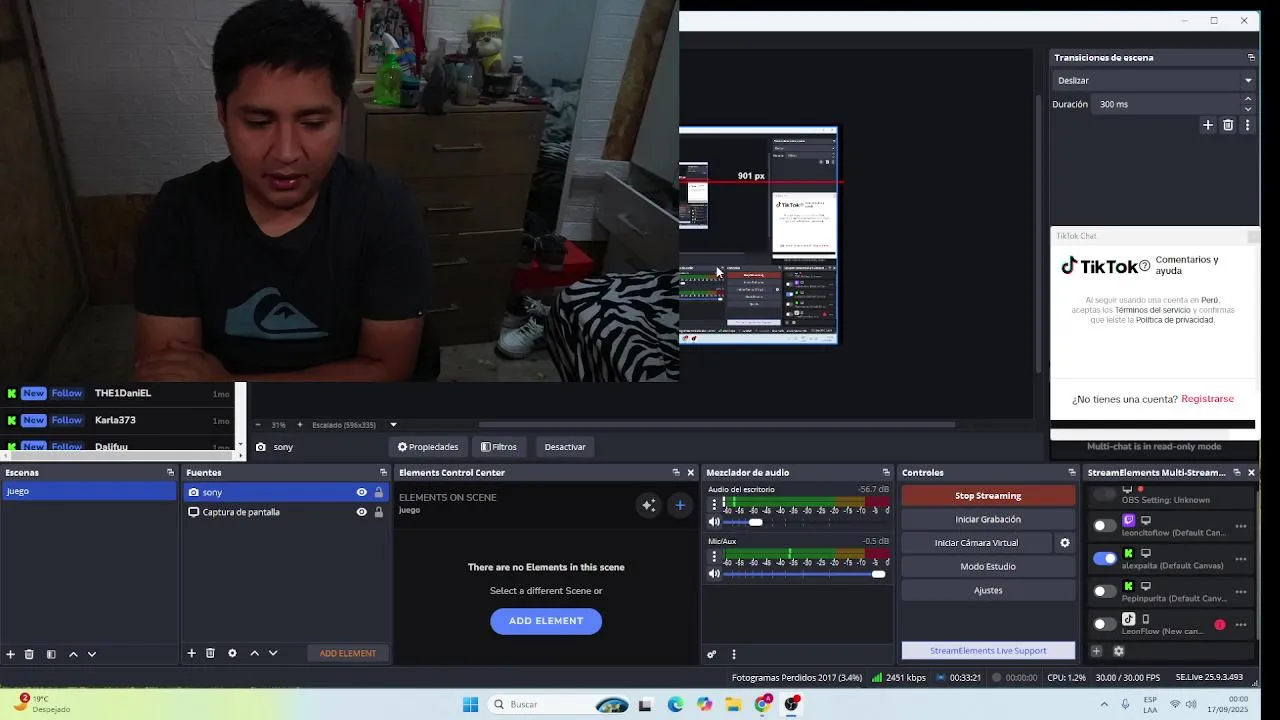Image resolution: width=1280 pixels, height=720 pixels.
Task: Open more options for leoncitoflow target
Action: point(1241,526)
